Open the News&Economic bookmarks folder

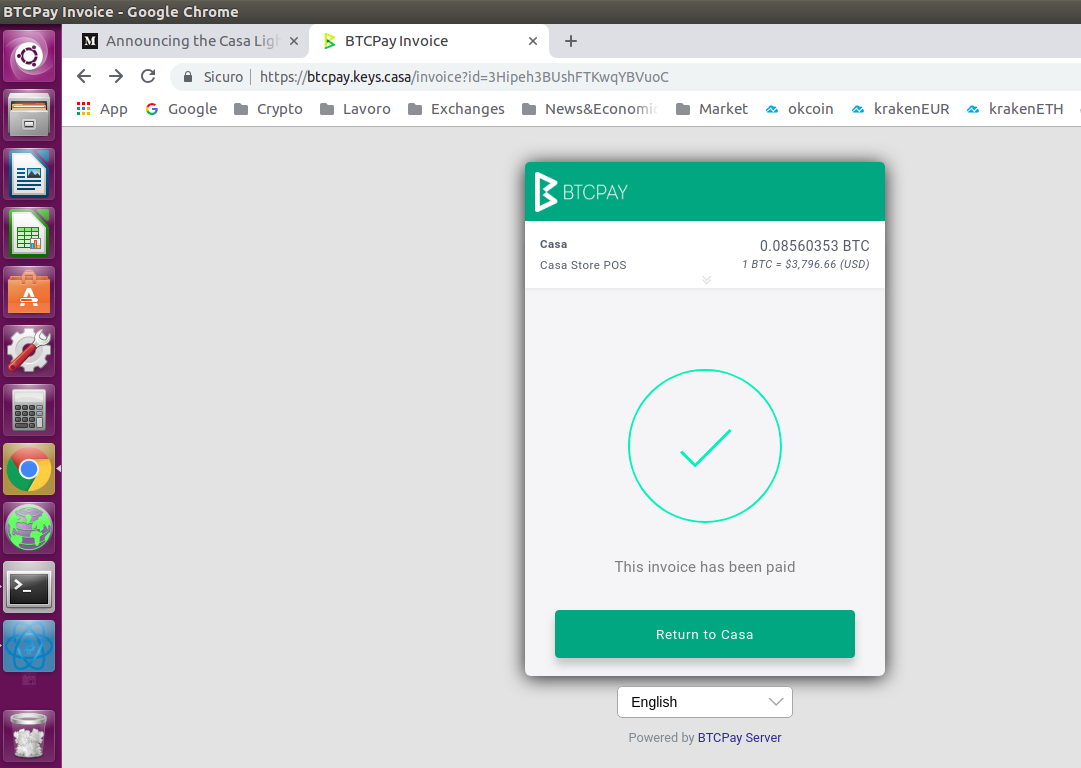click(x=591, y=109)
